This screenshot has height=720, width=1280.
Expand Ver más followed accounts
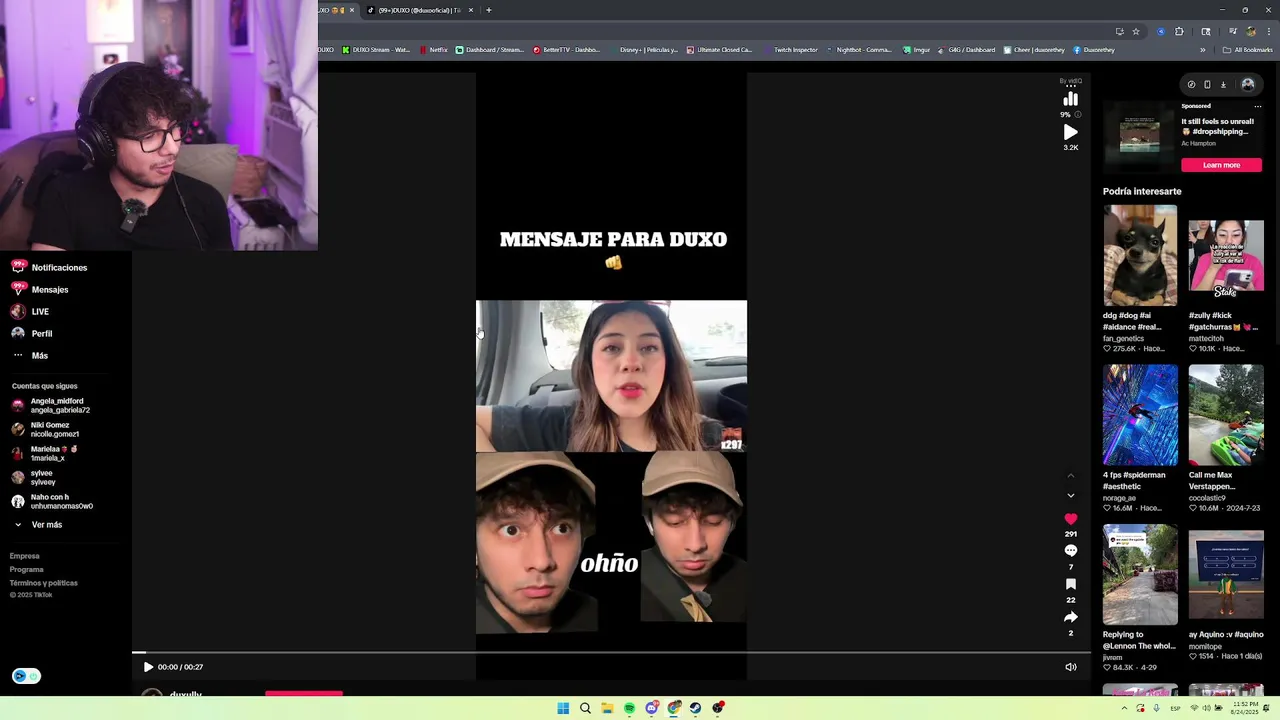tap(37, 525)
